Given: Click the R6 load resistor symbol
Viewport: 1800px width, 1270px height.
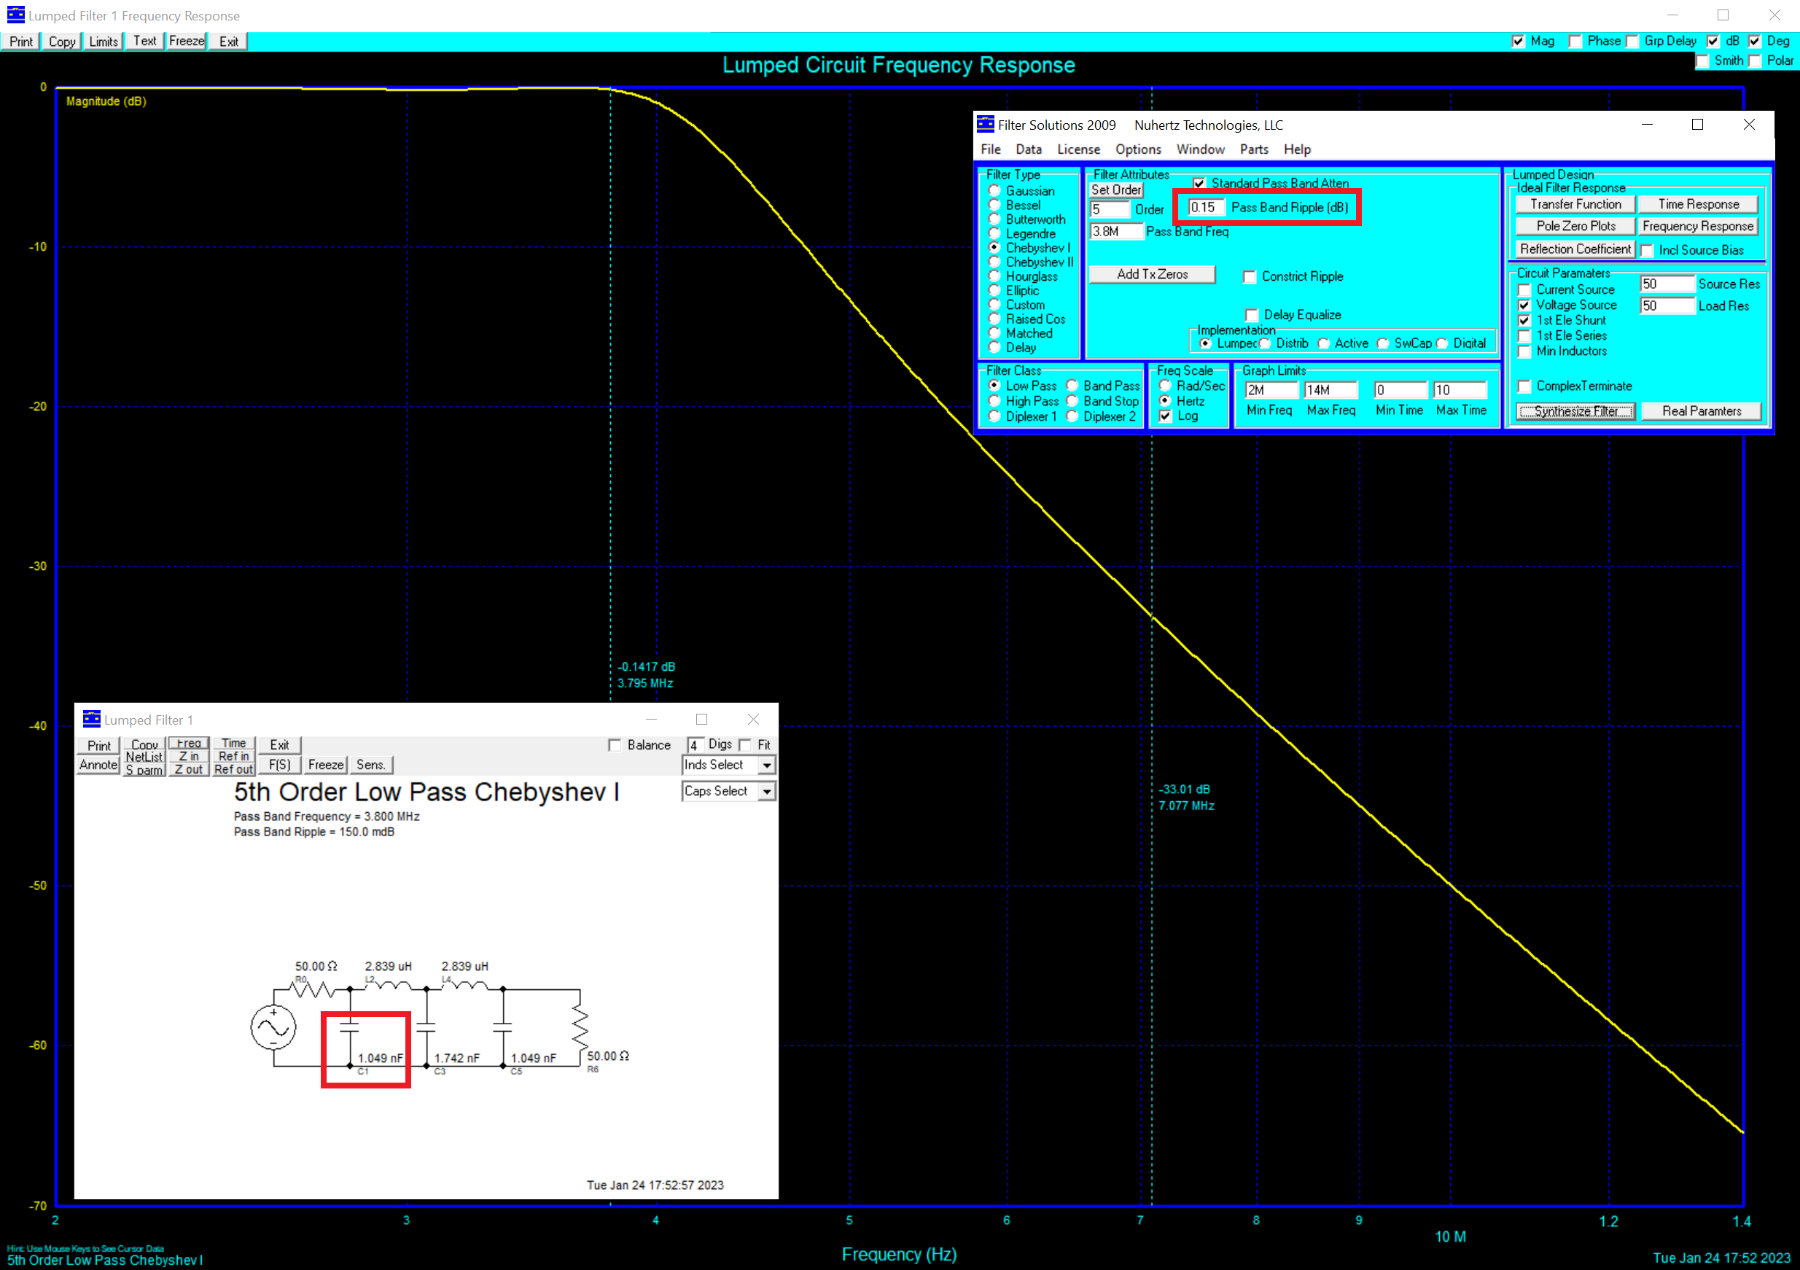Looking at the screenshot, I should 579,1026.
